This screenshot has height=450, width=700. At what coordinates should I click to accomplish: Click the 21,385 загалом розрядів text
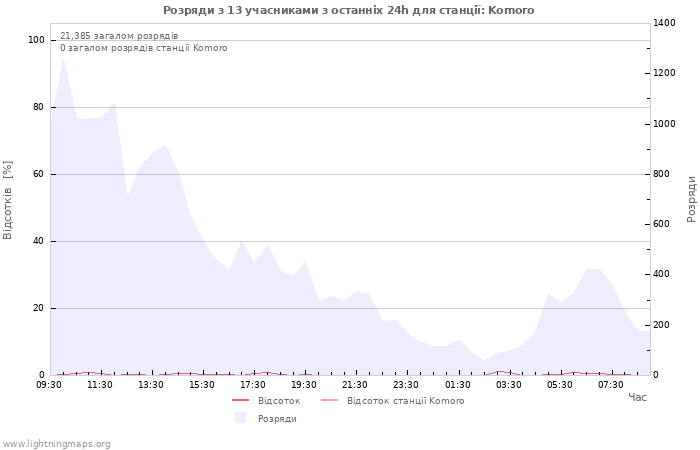coord(119,36)
